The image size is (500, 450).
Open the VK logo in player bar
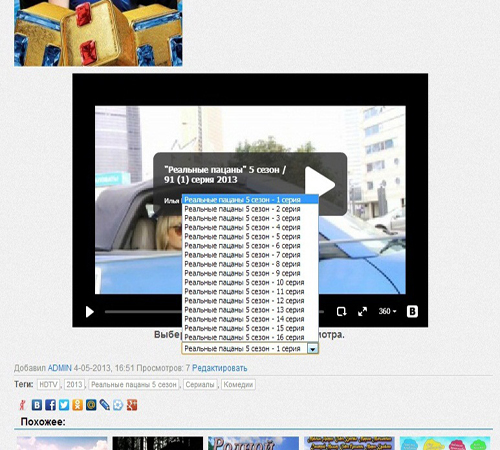tap(412, 312)
